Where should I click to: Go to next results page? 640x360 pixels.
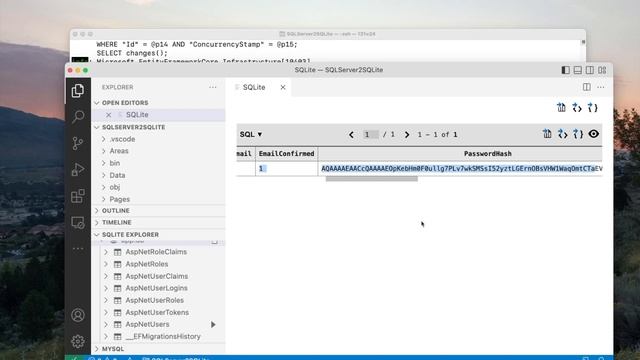(407, 134)
